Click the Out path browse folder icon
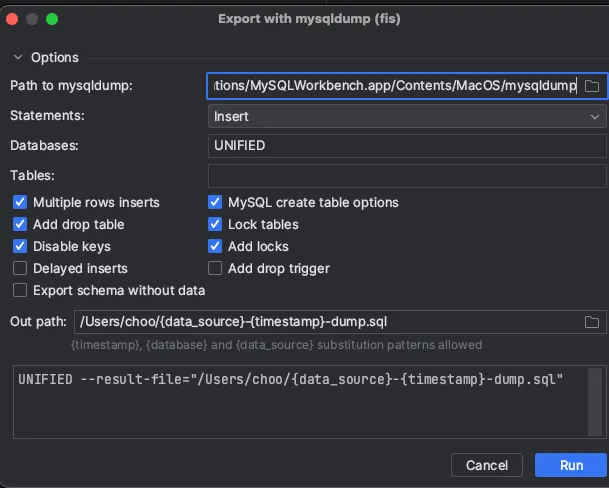The height and width of the screenshot is (488, 609). tap(591, 321)
